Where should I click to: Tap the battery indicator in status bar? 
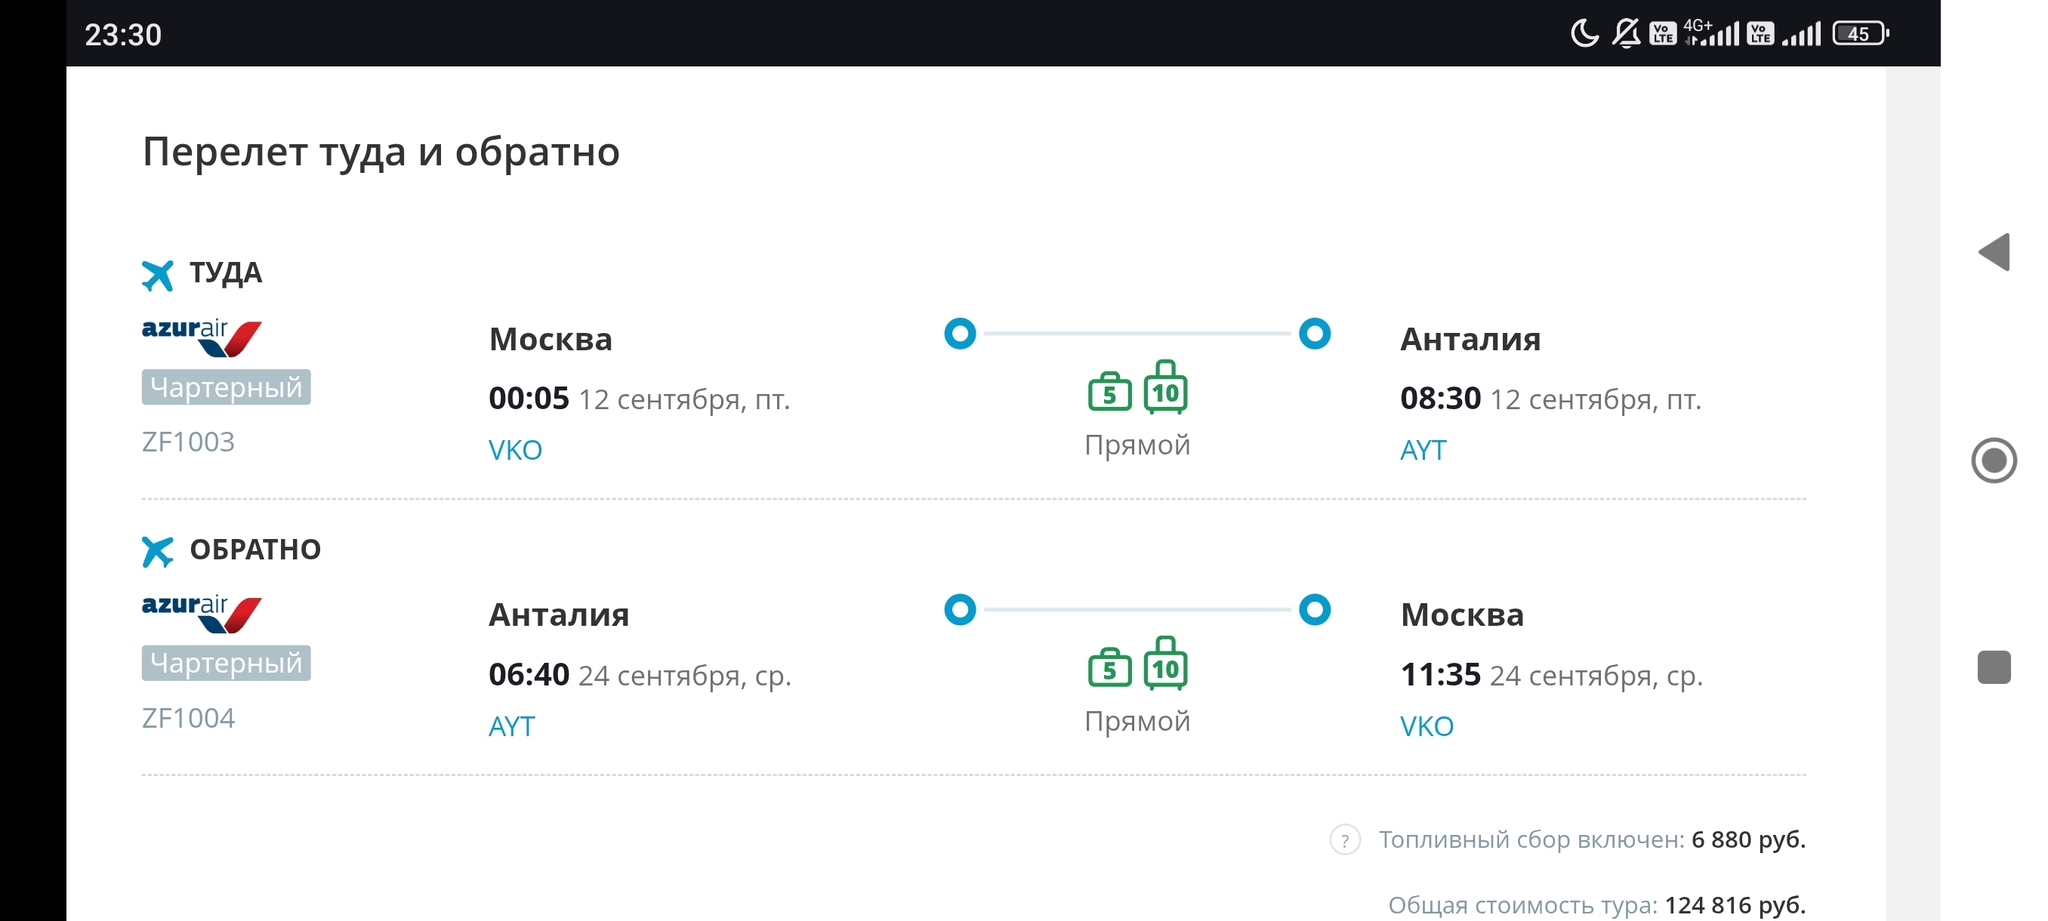tap(1859, 34)
